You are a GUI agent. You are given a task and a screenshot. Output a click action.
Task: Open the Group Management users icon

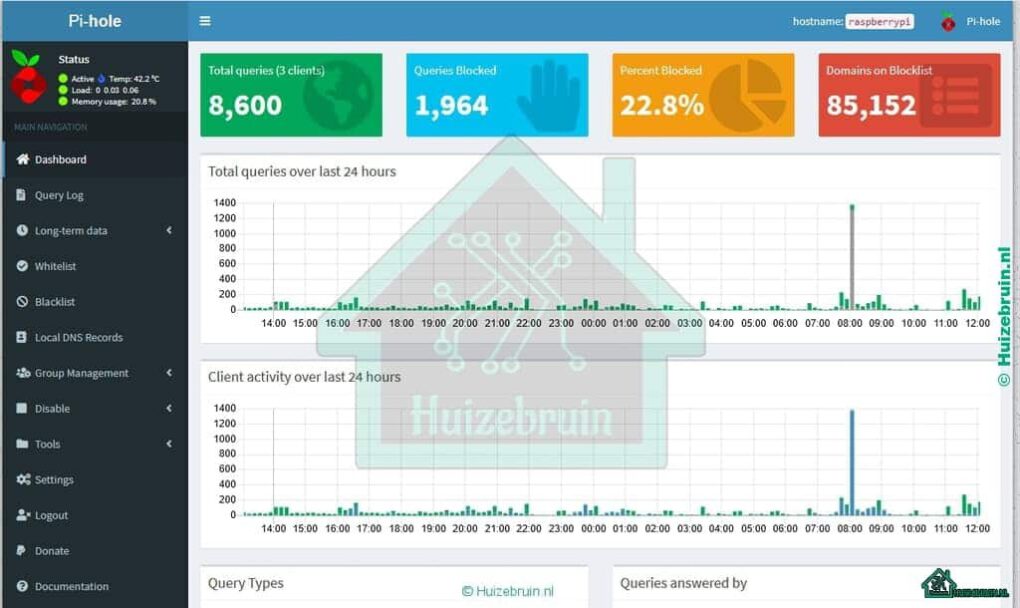coord(23,373)
